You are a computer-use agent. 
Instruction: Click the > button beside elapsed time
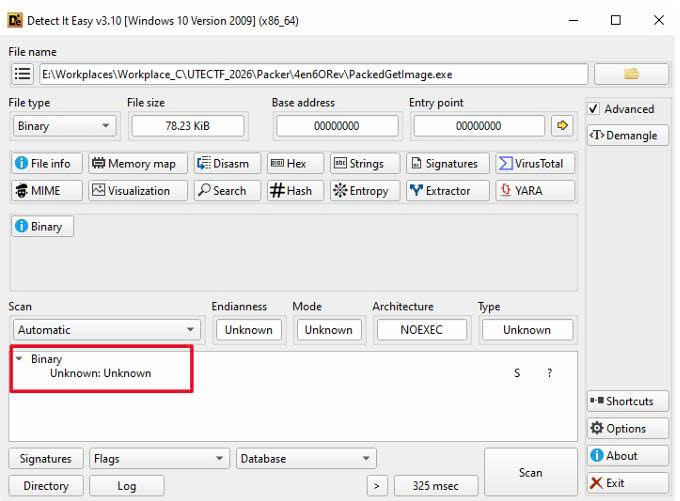coord(377,486)
